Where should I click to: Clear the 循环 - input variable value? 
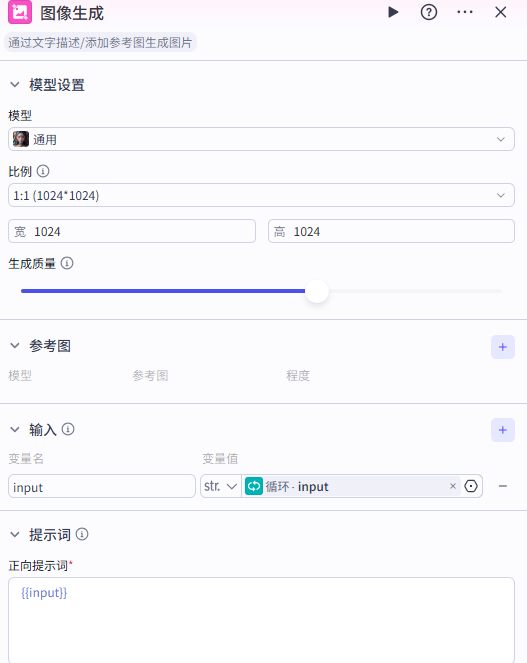(x=453, y=486)
